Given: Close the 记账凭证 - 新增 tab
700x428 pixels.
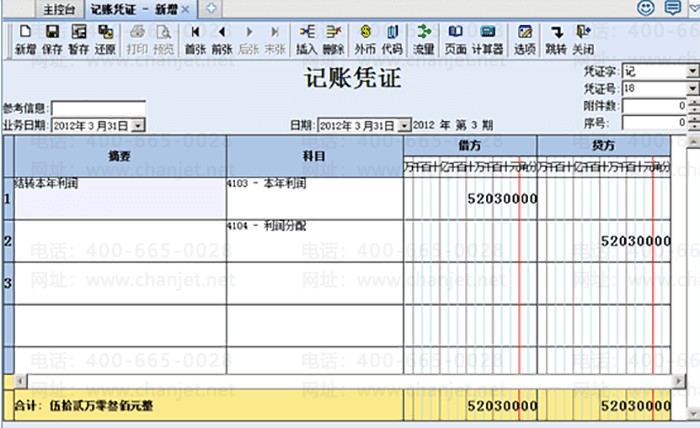Looking at the screenshot, I should [x=186, y=9].
